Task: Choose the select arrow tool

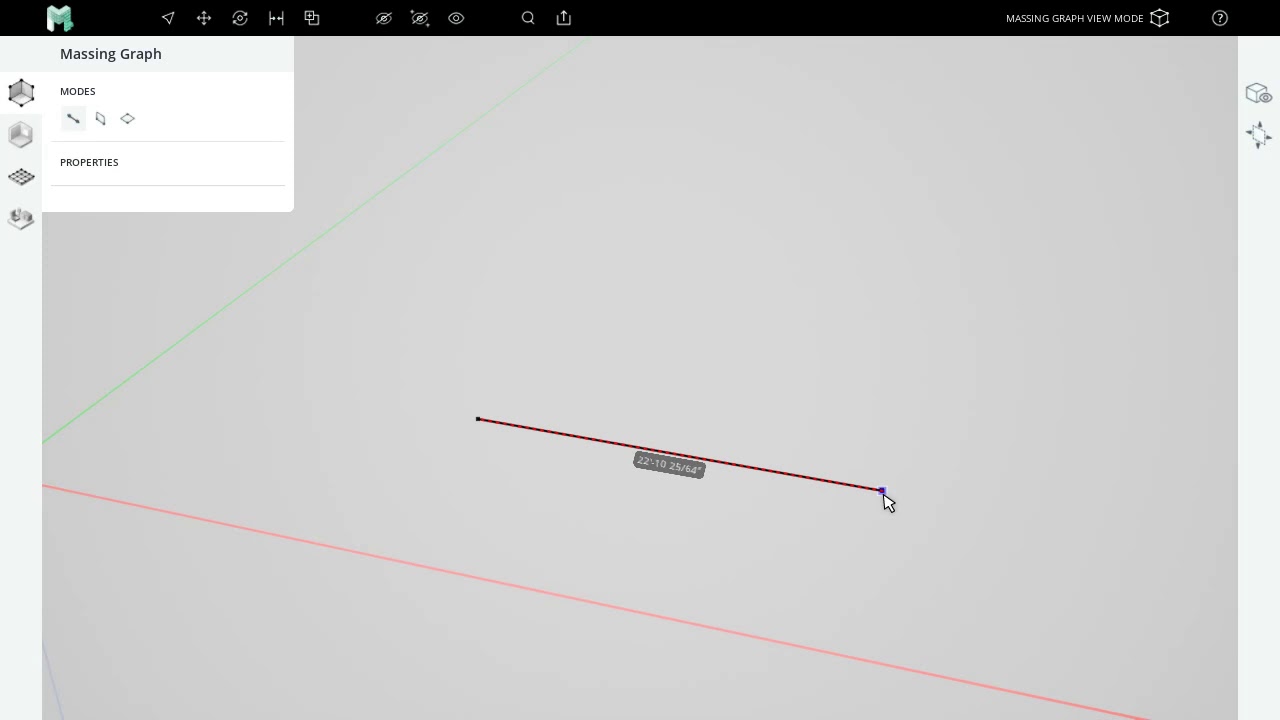Action: coord(168,18)
